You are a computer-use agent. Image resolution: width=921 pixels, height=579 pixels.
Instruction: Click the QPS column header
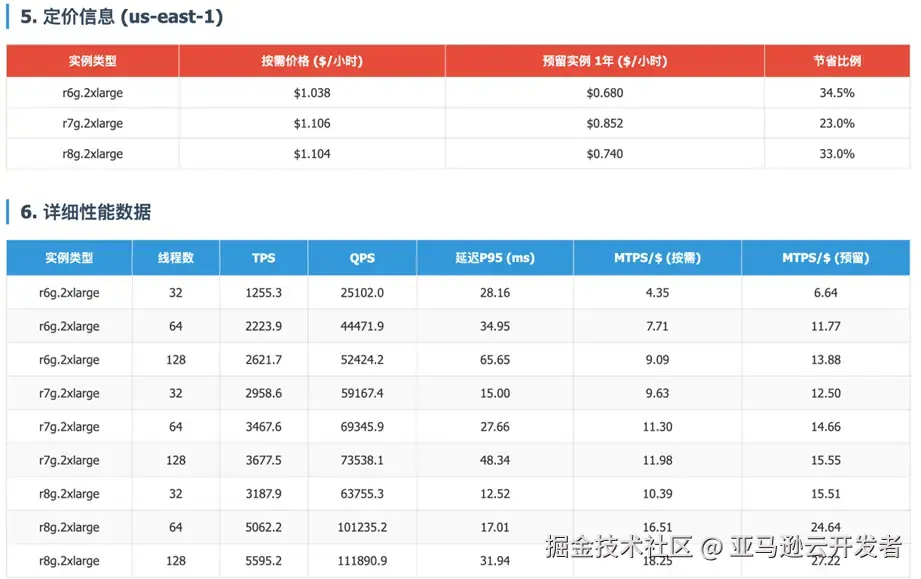[361, 257]
